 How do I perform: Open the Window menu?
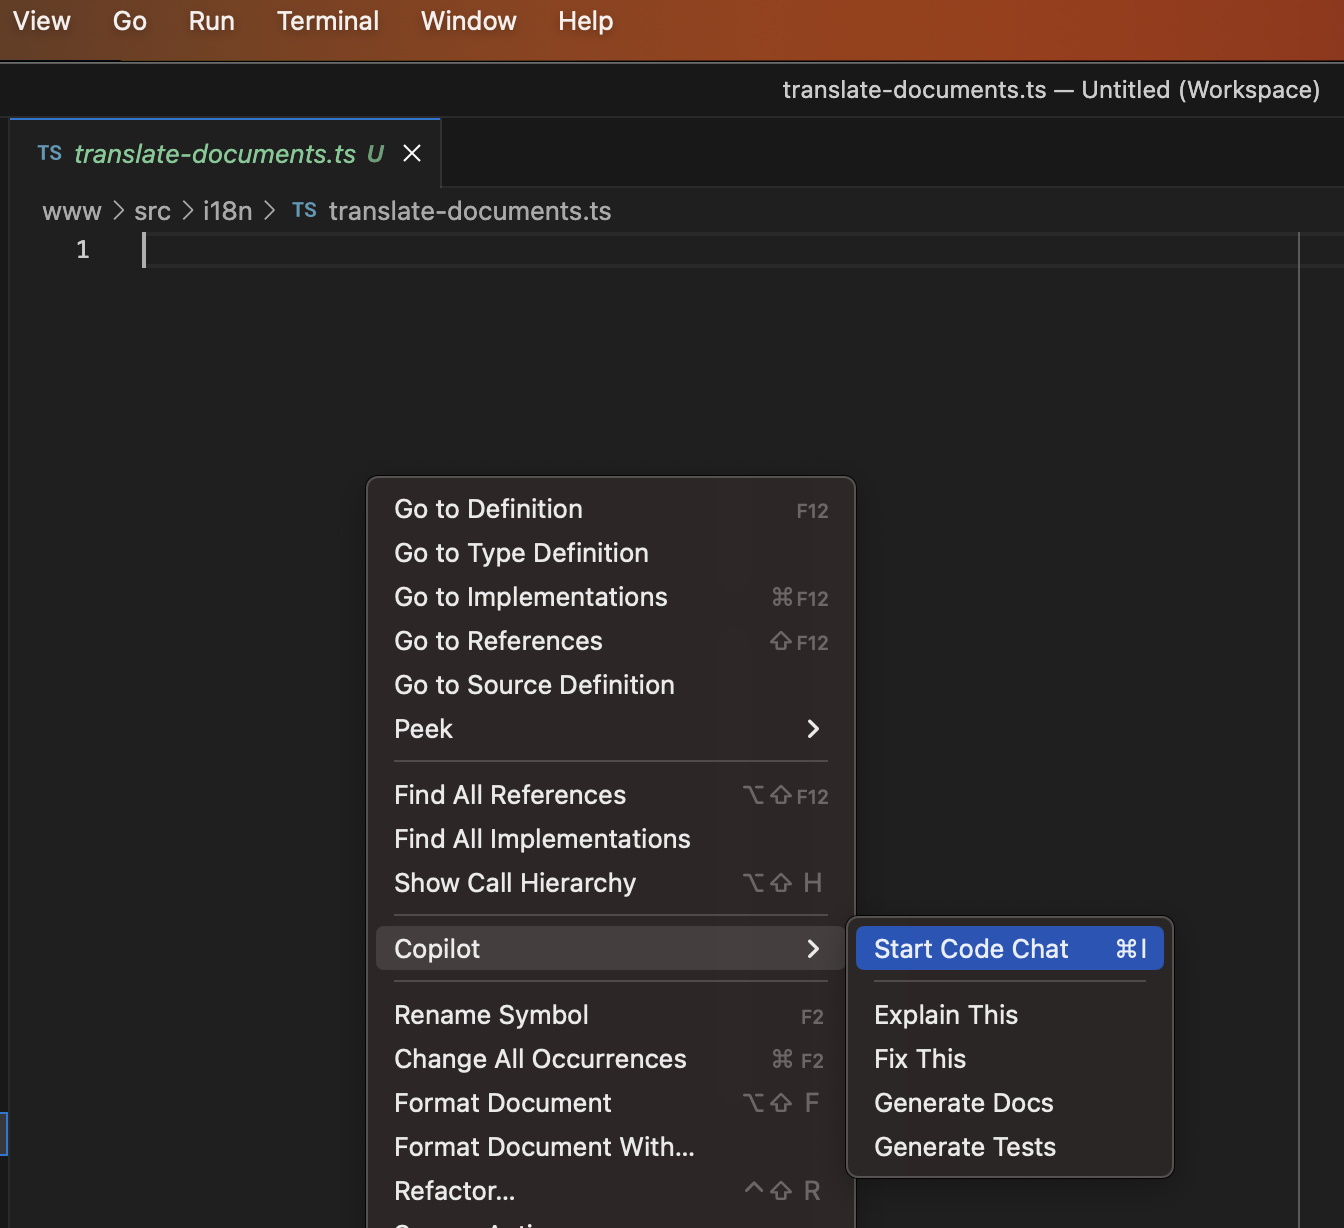(x=469, y=21)
